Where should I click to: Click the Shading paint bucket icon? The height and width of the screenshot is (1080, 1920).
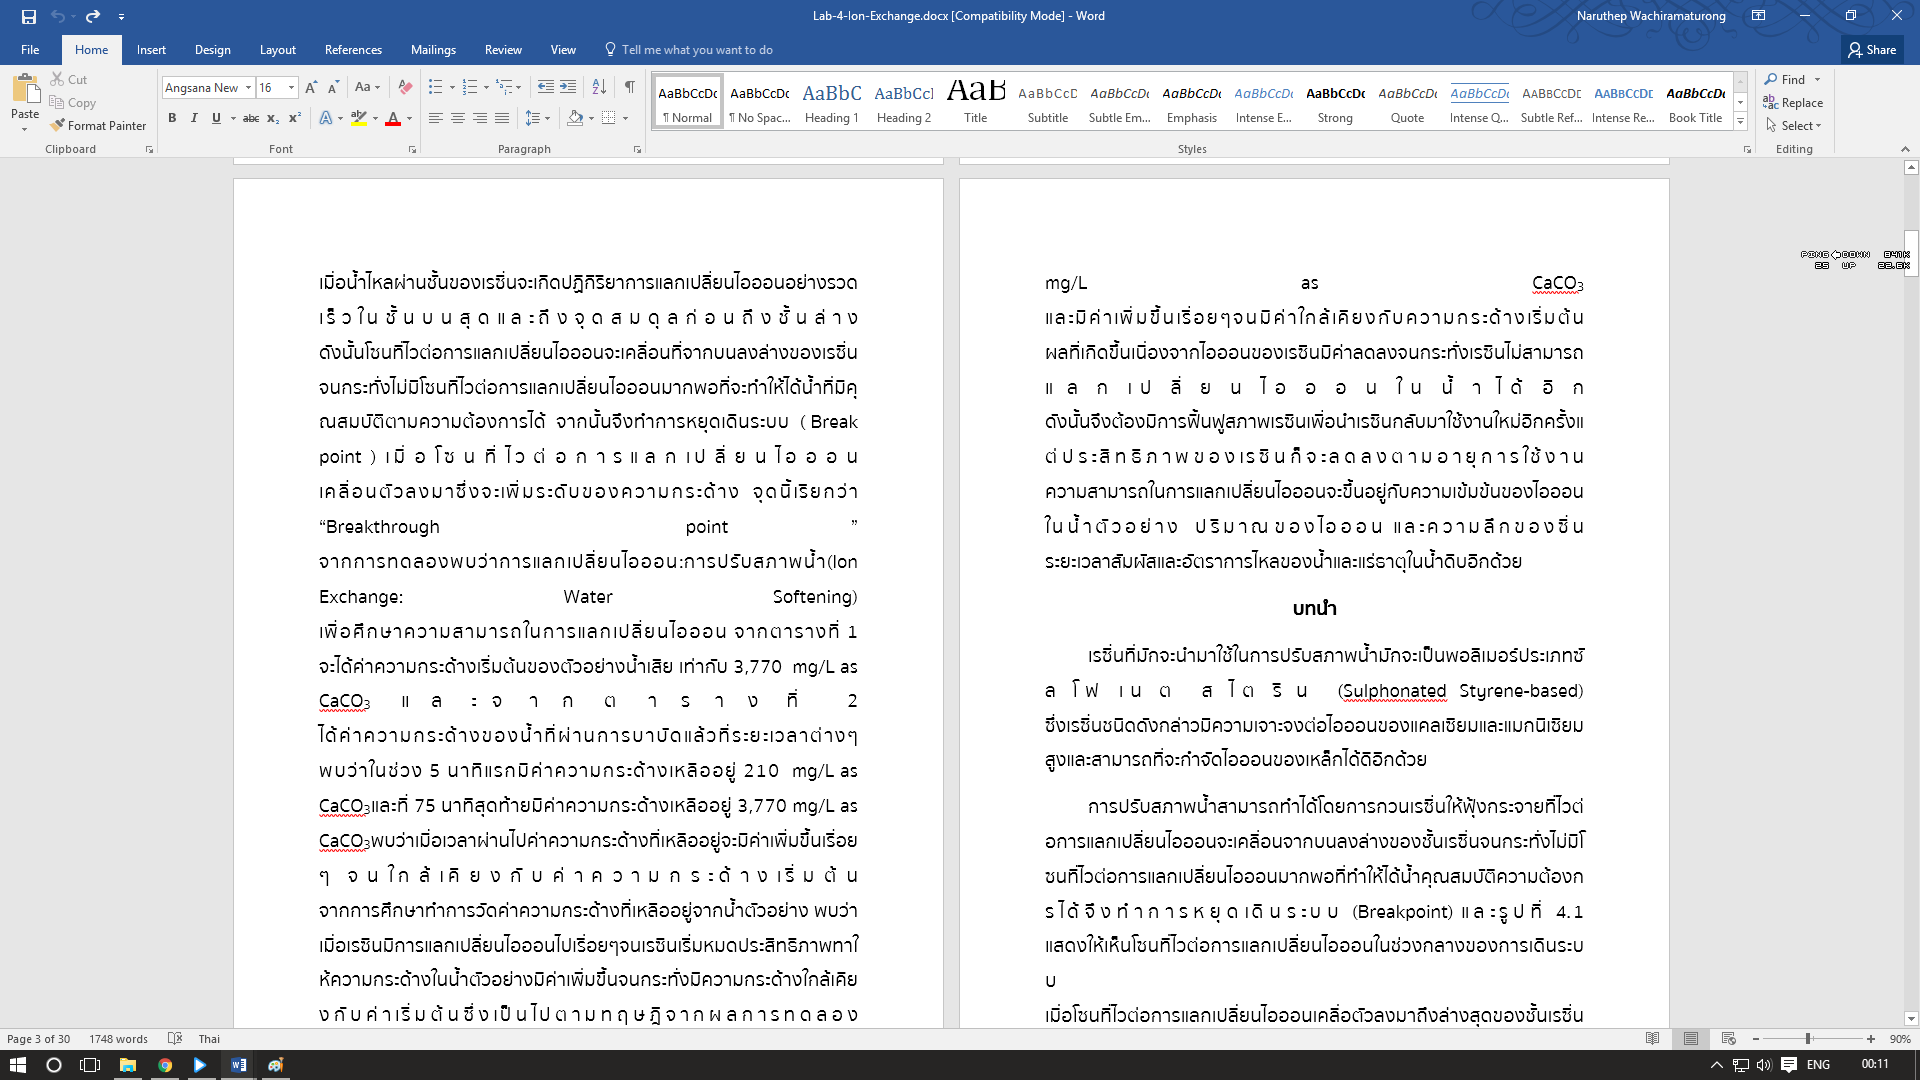point(575,118)
